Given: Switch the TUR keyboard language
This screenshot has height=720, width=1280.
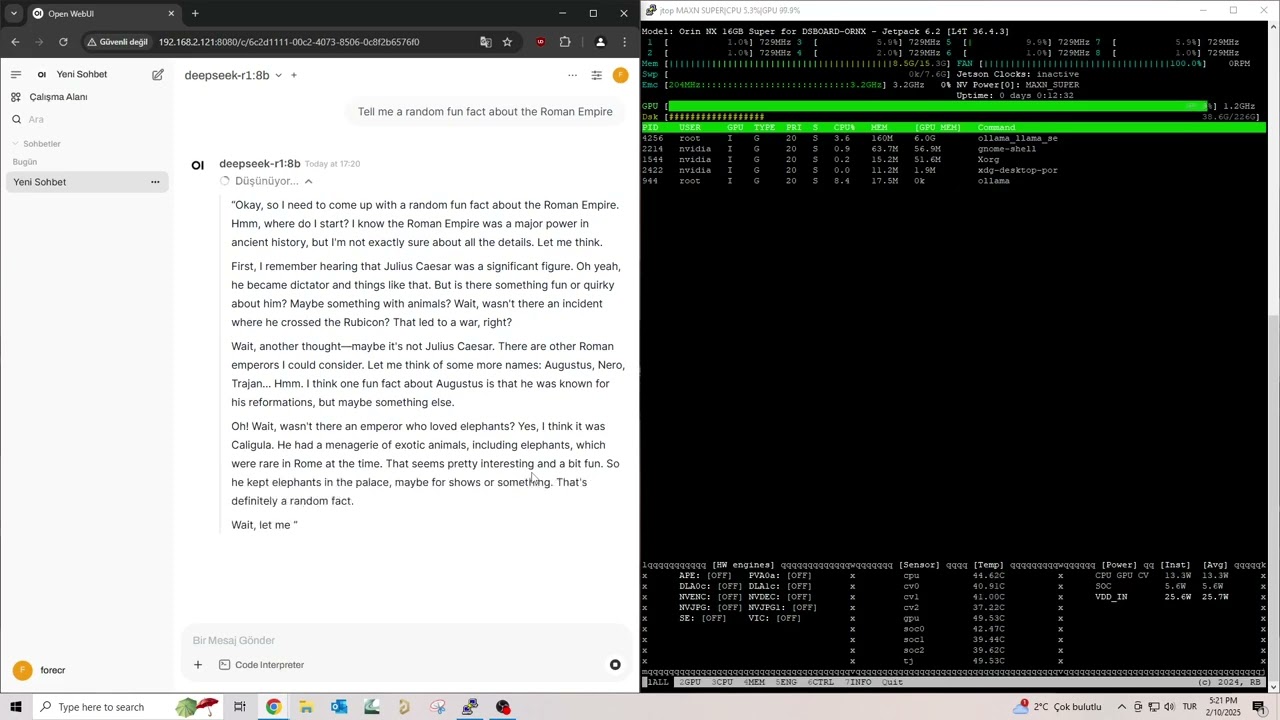Looking at the screenshot, I should [x=1190, y=707].
